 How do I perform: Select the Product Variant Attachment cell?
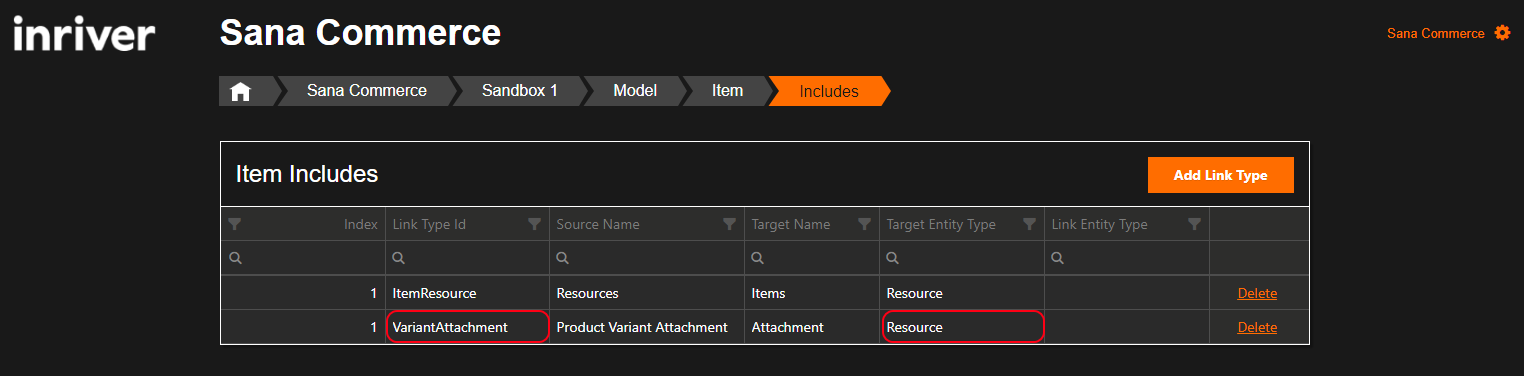pyautogui.click(x=647, y=327)
